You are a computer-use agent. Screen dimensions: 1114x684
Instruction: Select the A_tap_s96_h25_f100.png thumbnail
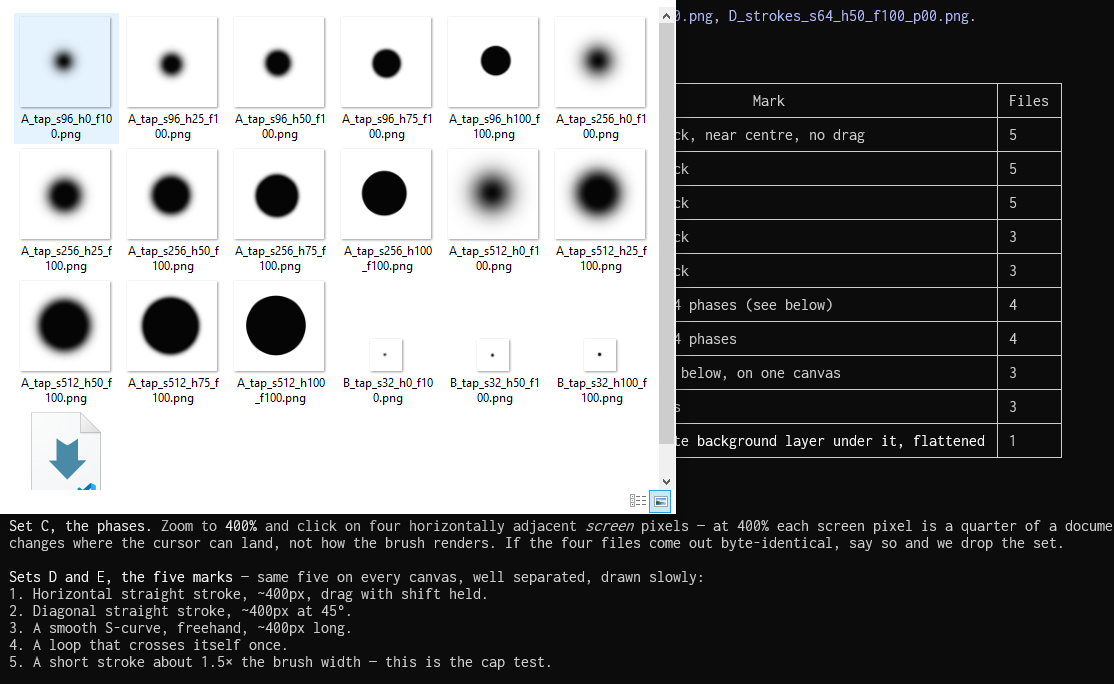tap(172, 62)
